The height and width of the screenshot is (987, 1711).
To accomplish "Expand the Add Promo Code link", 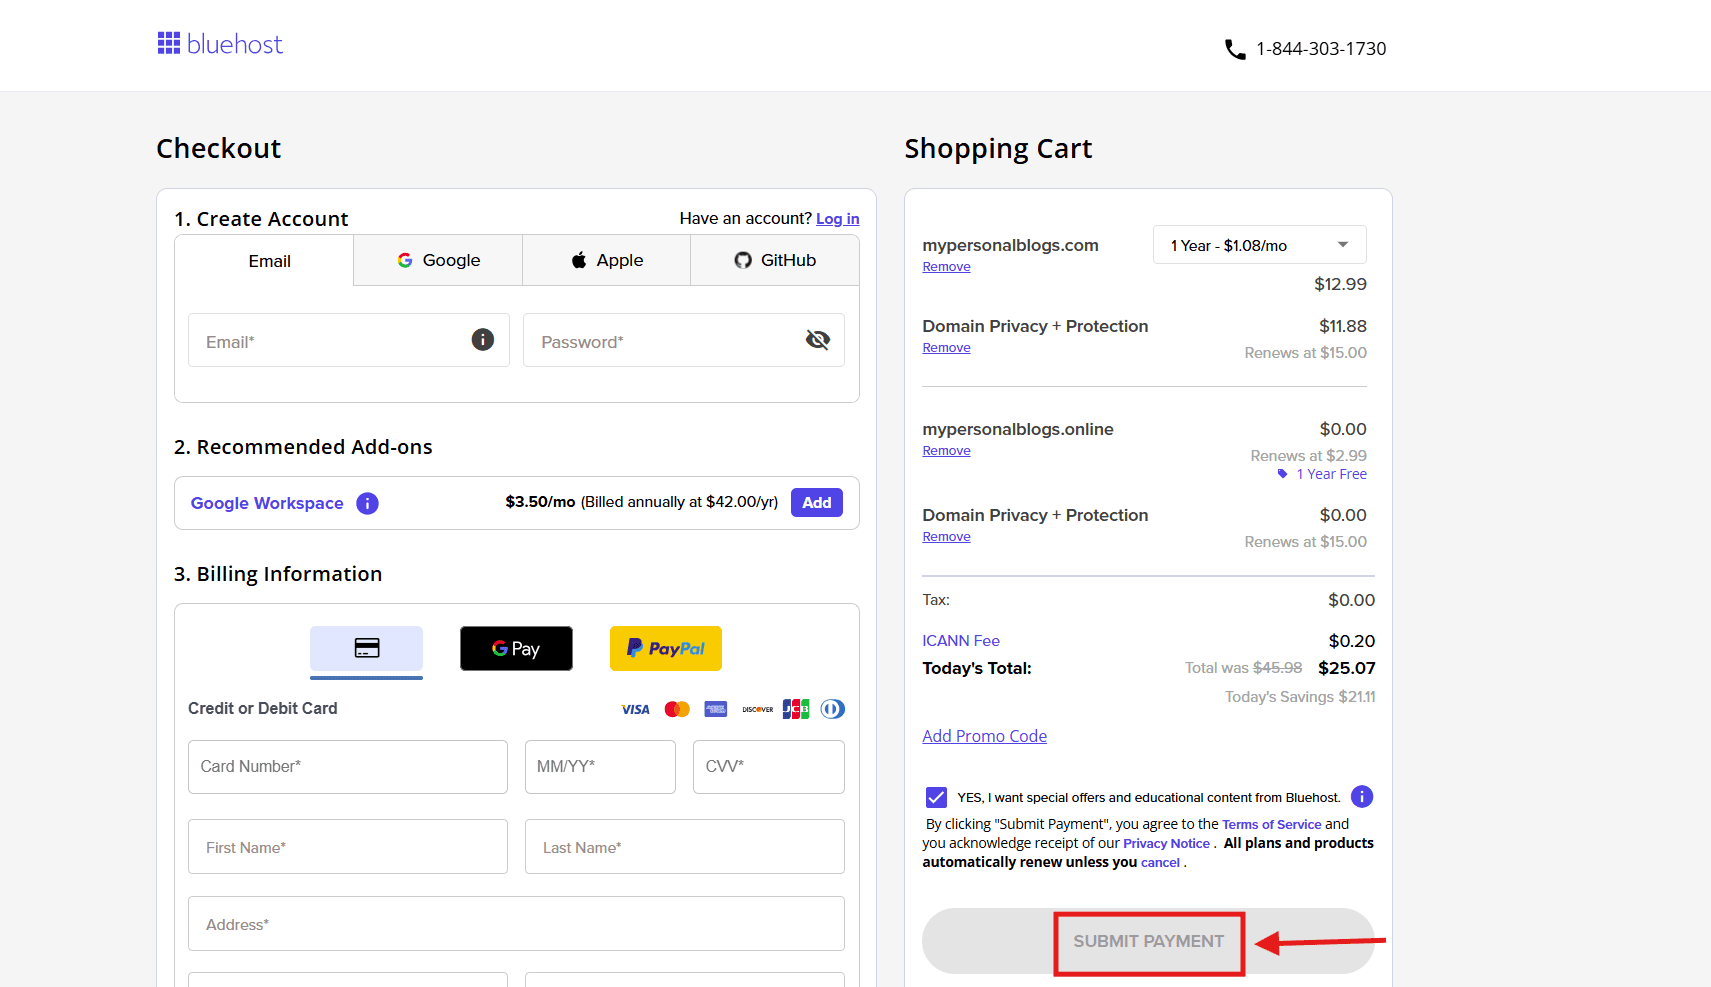I will click(x=984, y=736).
